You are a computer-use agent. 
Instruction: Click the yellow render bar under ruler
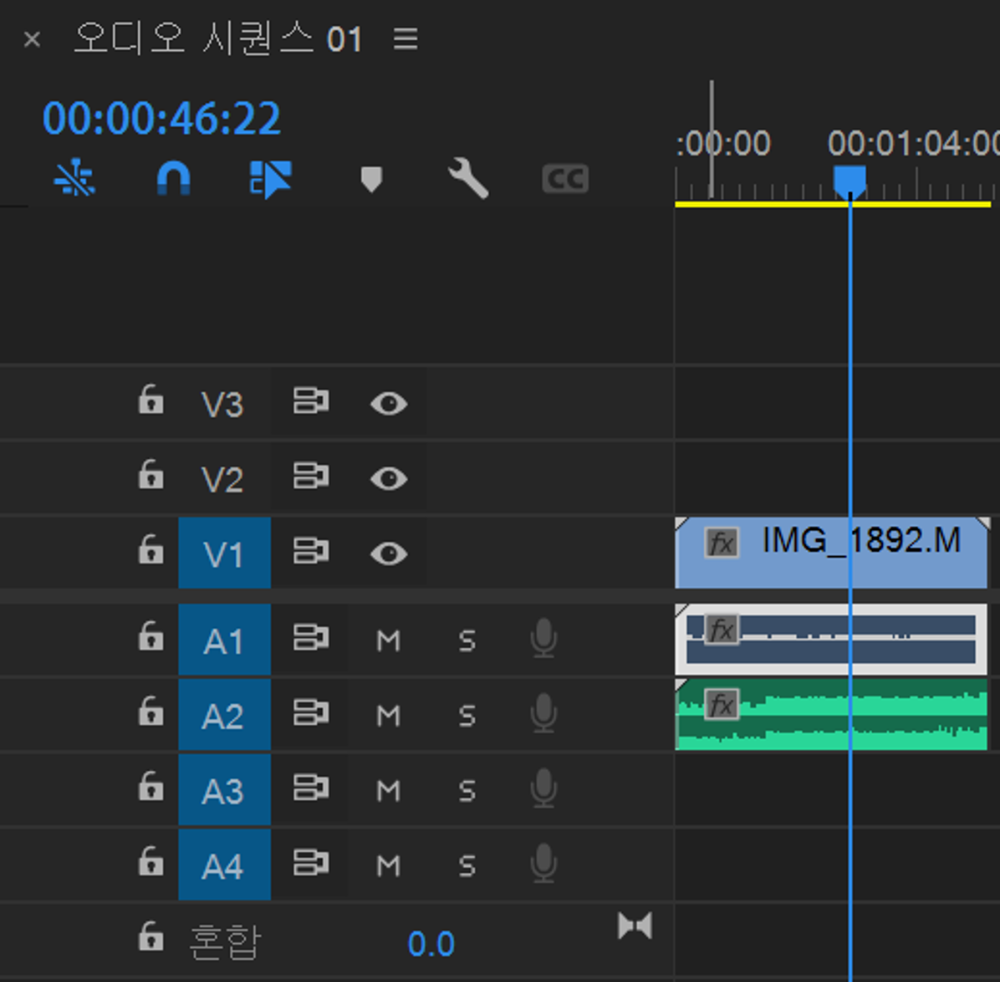pyautogui.click(x=833, y=204)
